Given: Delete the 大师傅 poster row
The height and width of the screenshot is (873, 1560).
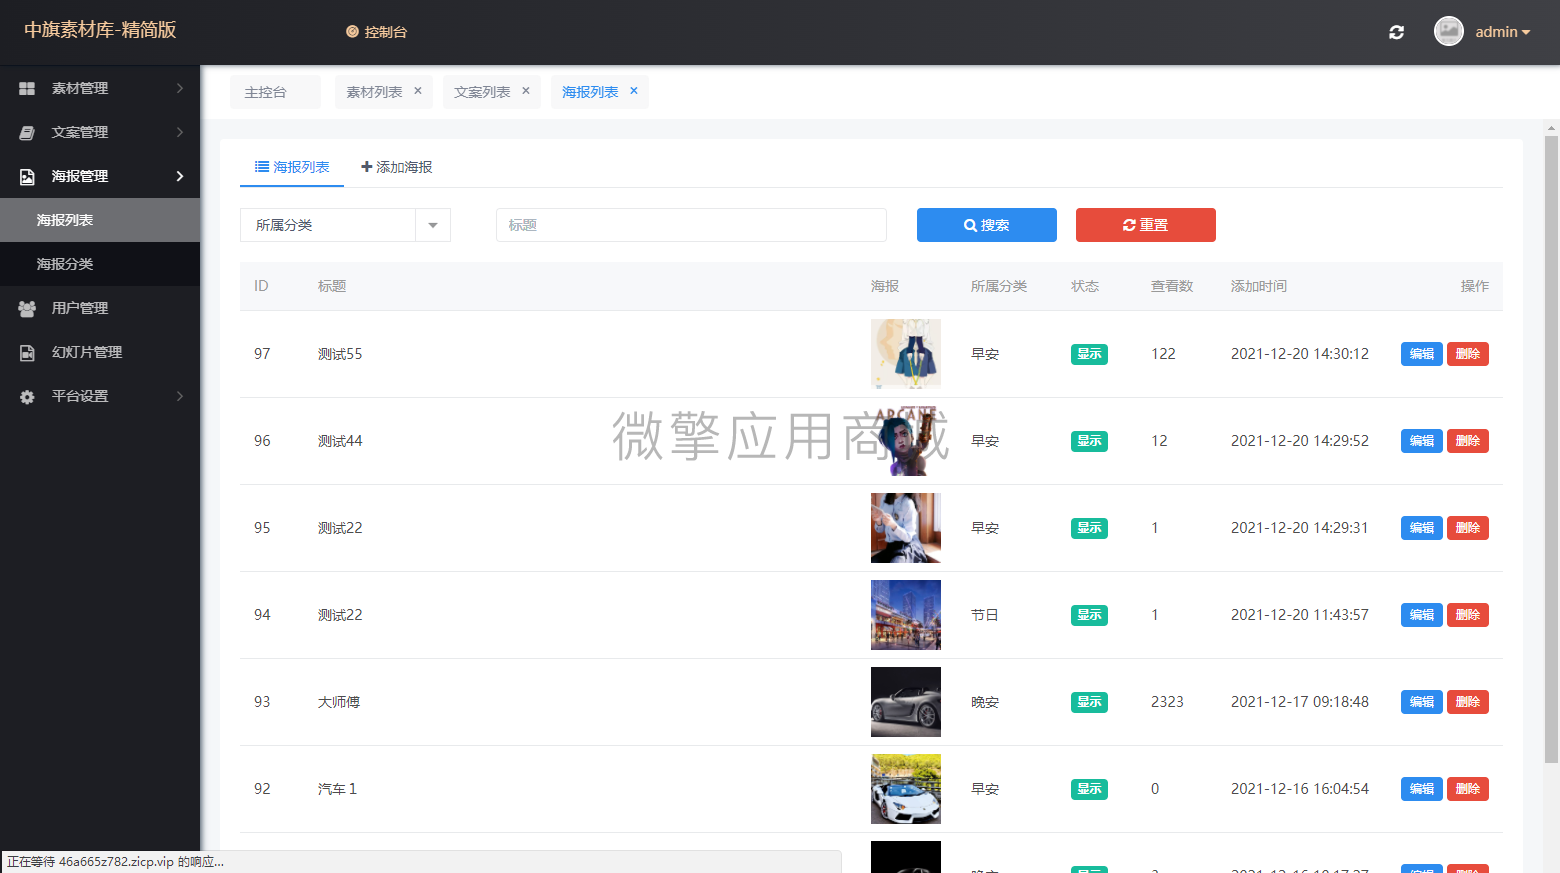Looking at the screenshot, I should pyautogui.click(x=1468, y=702).
